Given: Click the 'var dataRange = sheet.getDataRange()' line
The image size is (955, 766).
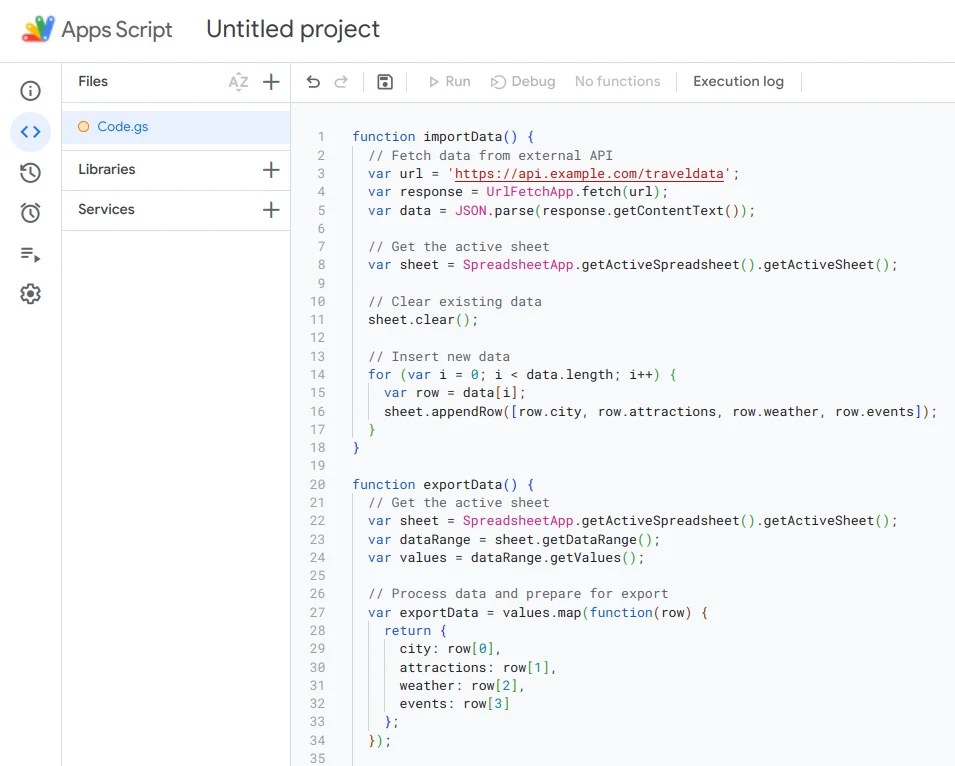Looking at the screenshot, I should (513, 539).
